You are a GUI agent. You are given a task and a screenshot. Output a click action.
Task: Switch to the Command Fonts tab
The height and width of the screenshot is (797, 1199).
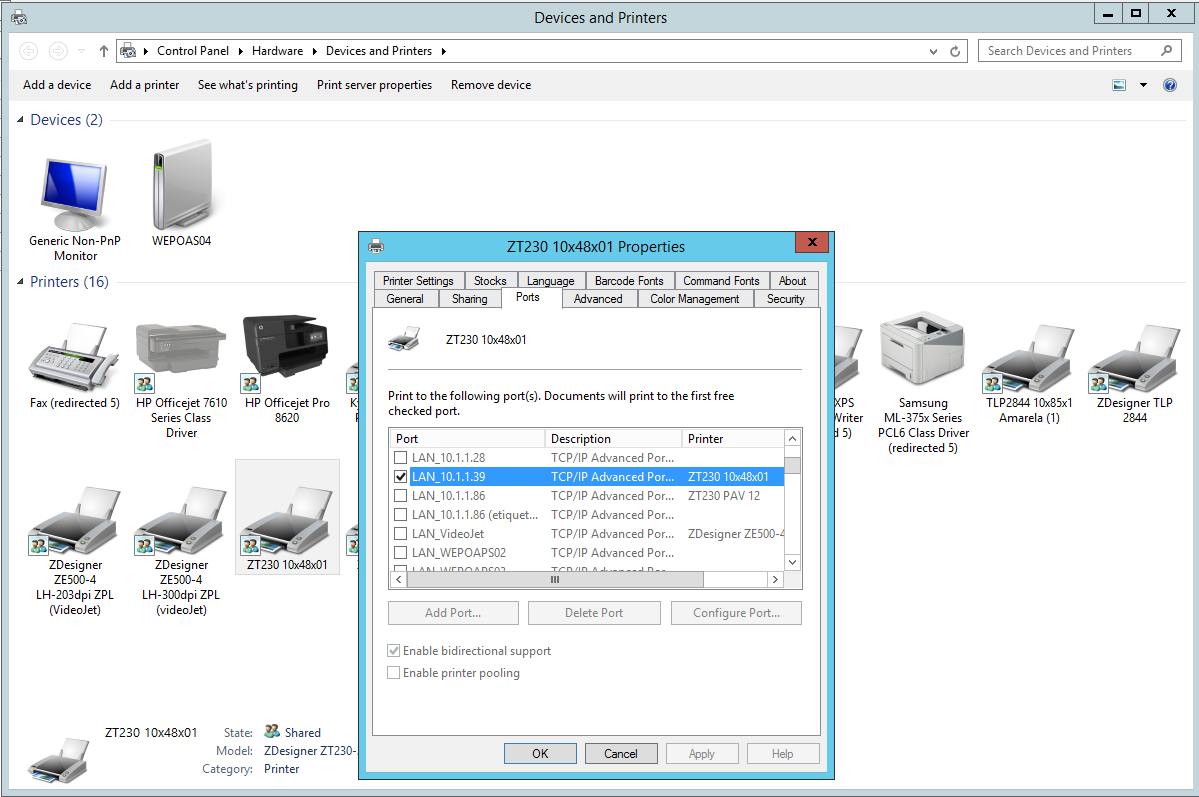721,281
